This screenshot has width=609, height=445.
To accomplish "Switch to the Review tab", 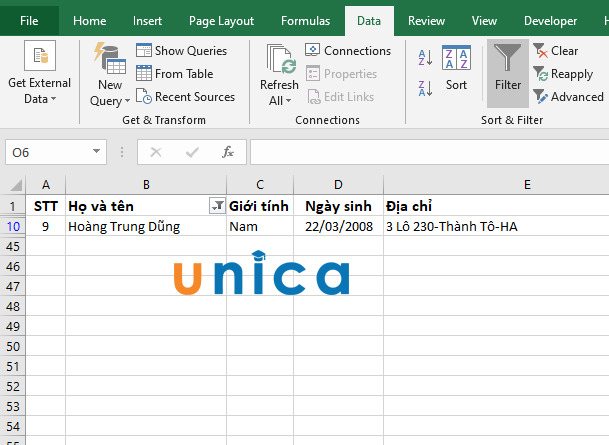I will tap(426, 21).
